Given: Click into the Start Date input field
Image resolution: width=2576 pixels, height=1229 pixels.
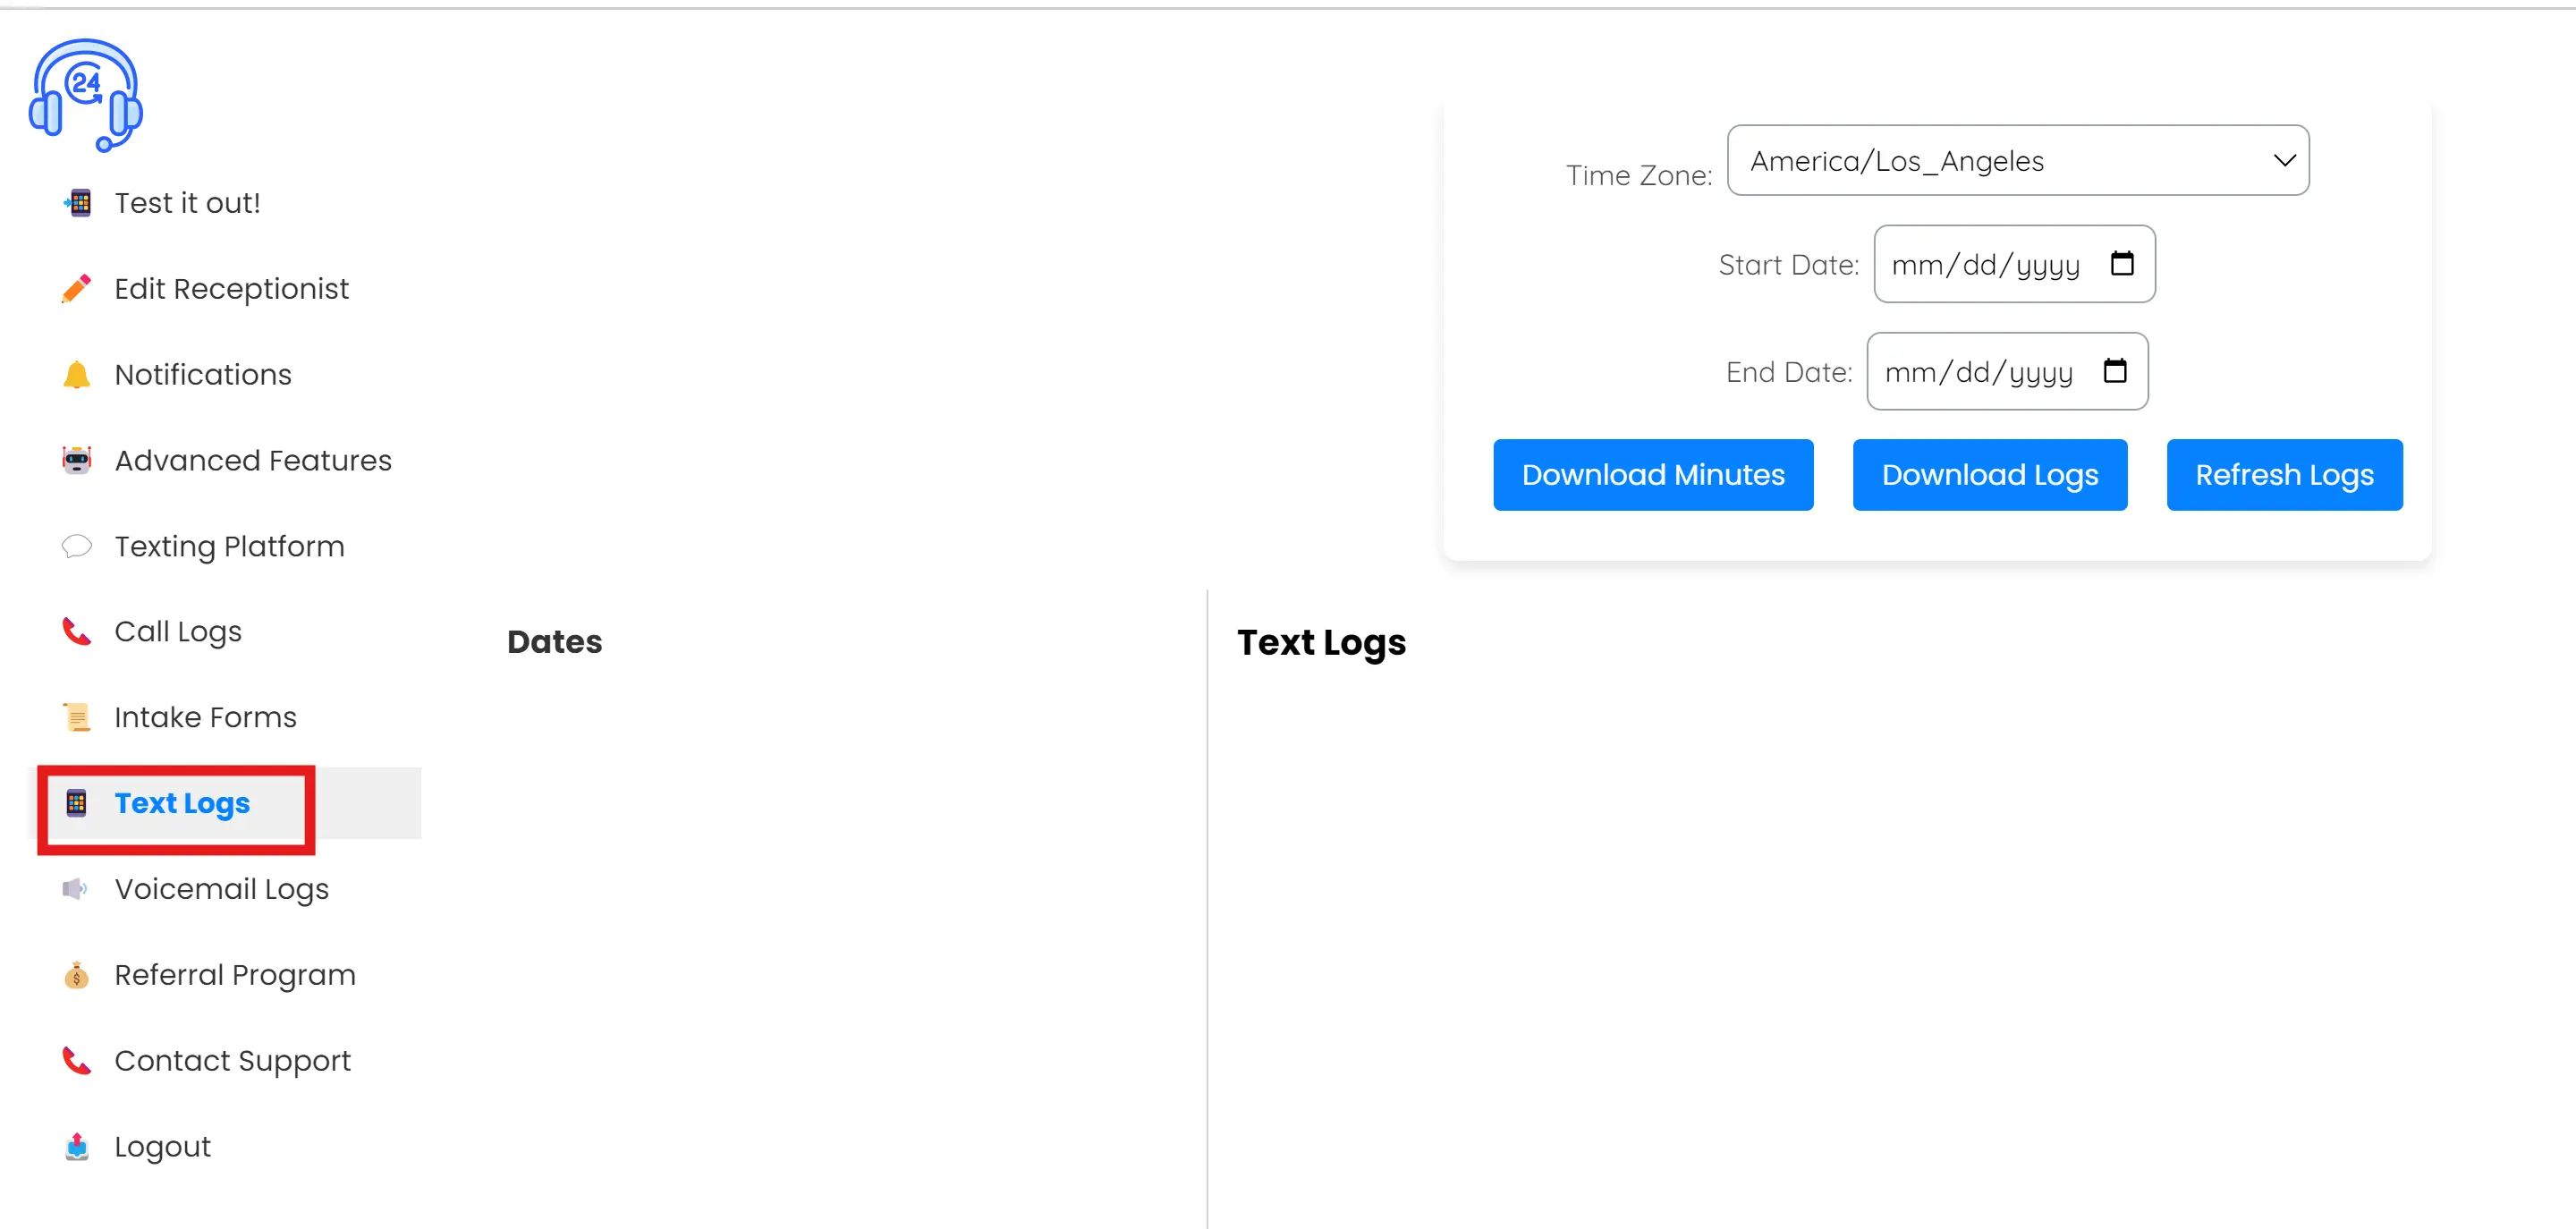Looking at the screenshot, I should coord(1984,265).
